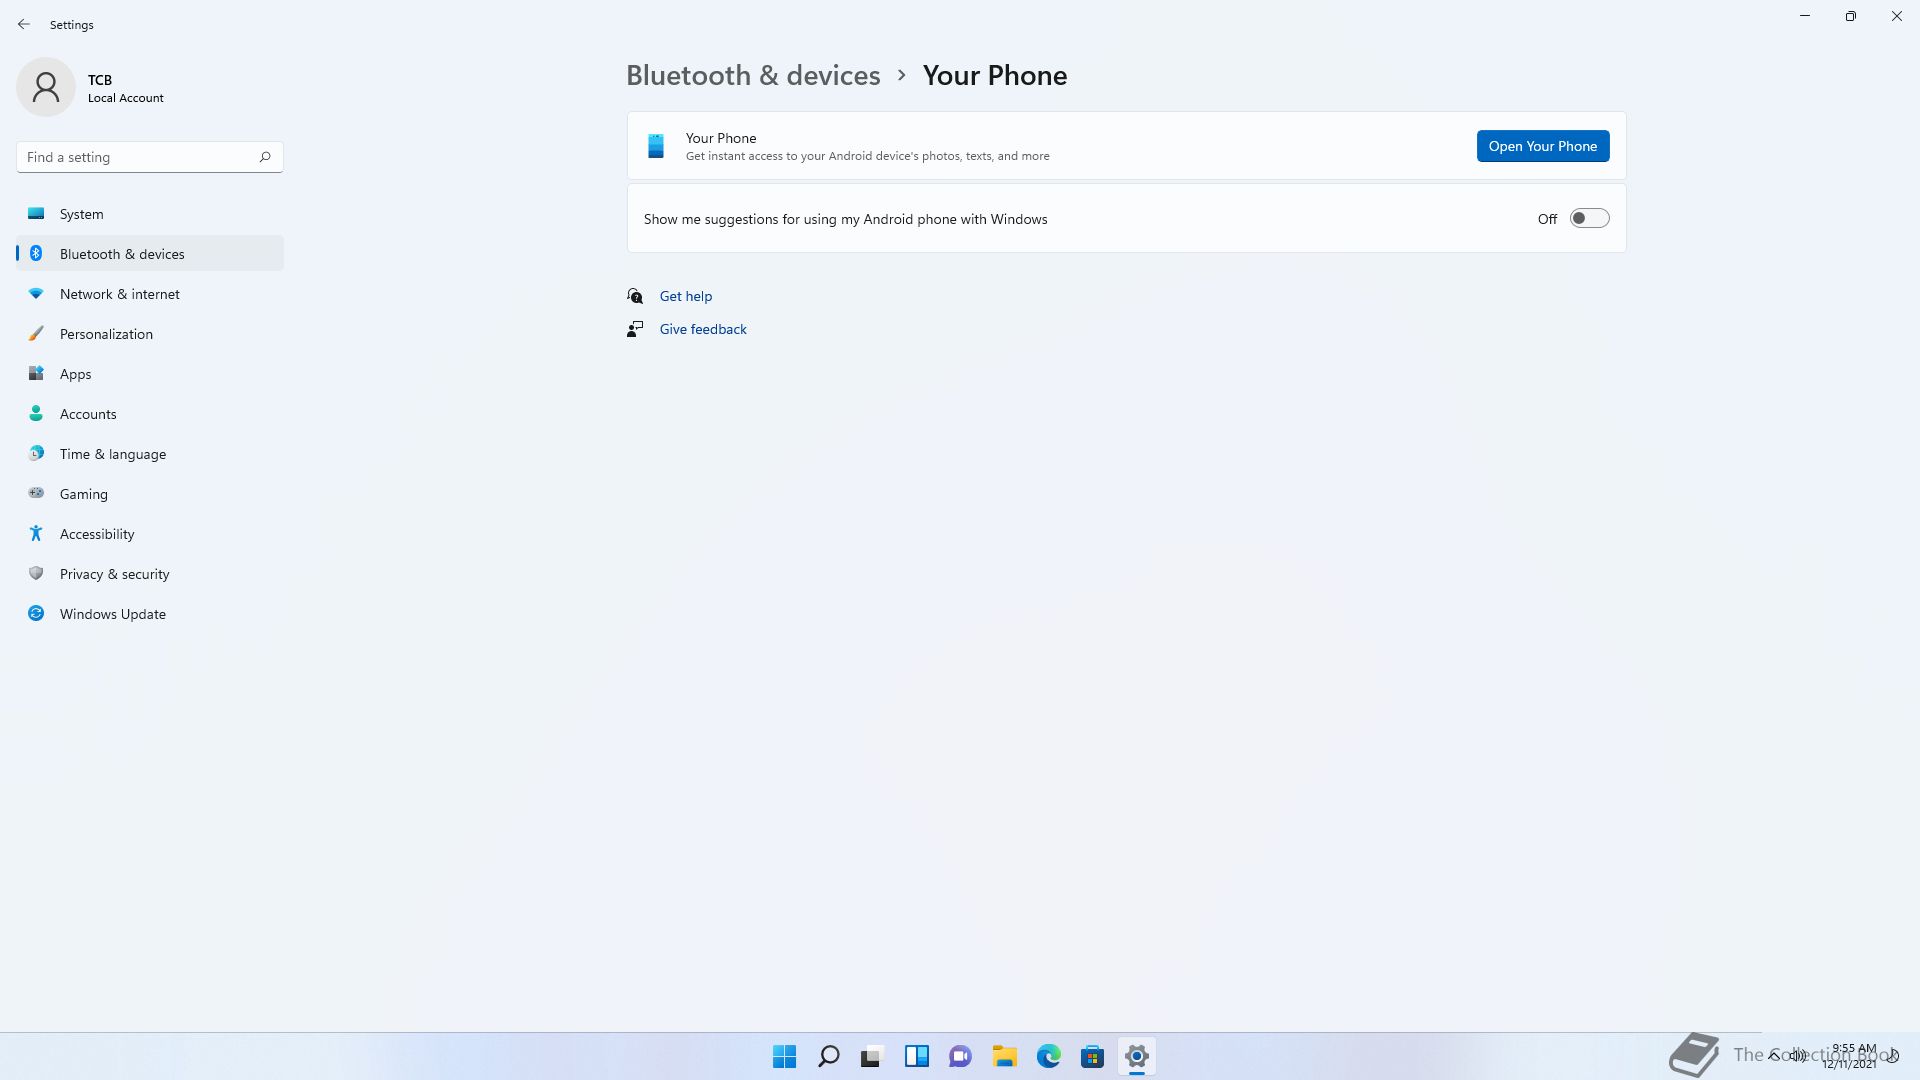Open Accounts settings
This screenshot has height=1080, width=1920.
[x=150, y=414]
